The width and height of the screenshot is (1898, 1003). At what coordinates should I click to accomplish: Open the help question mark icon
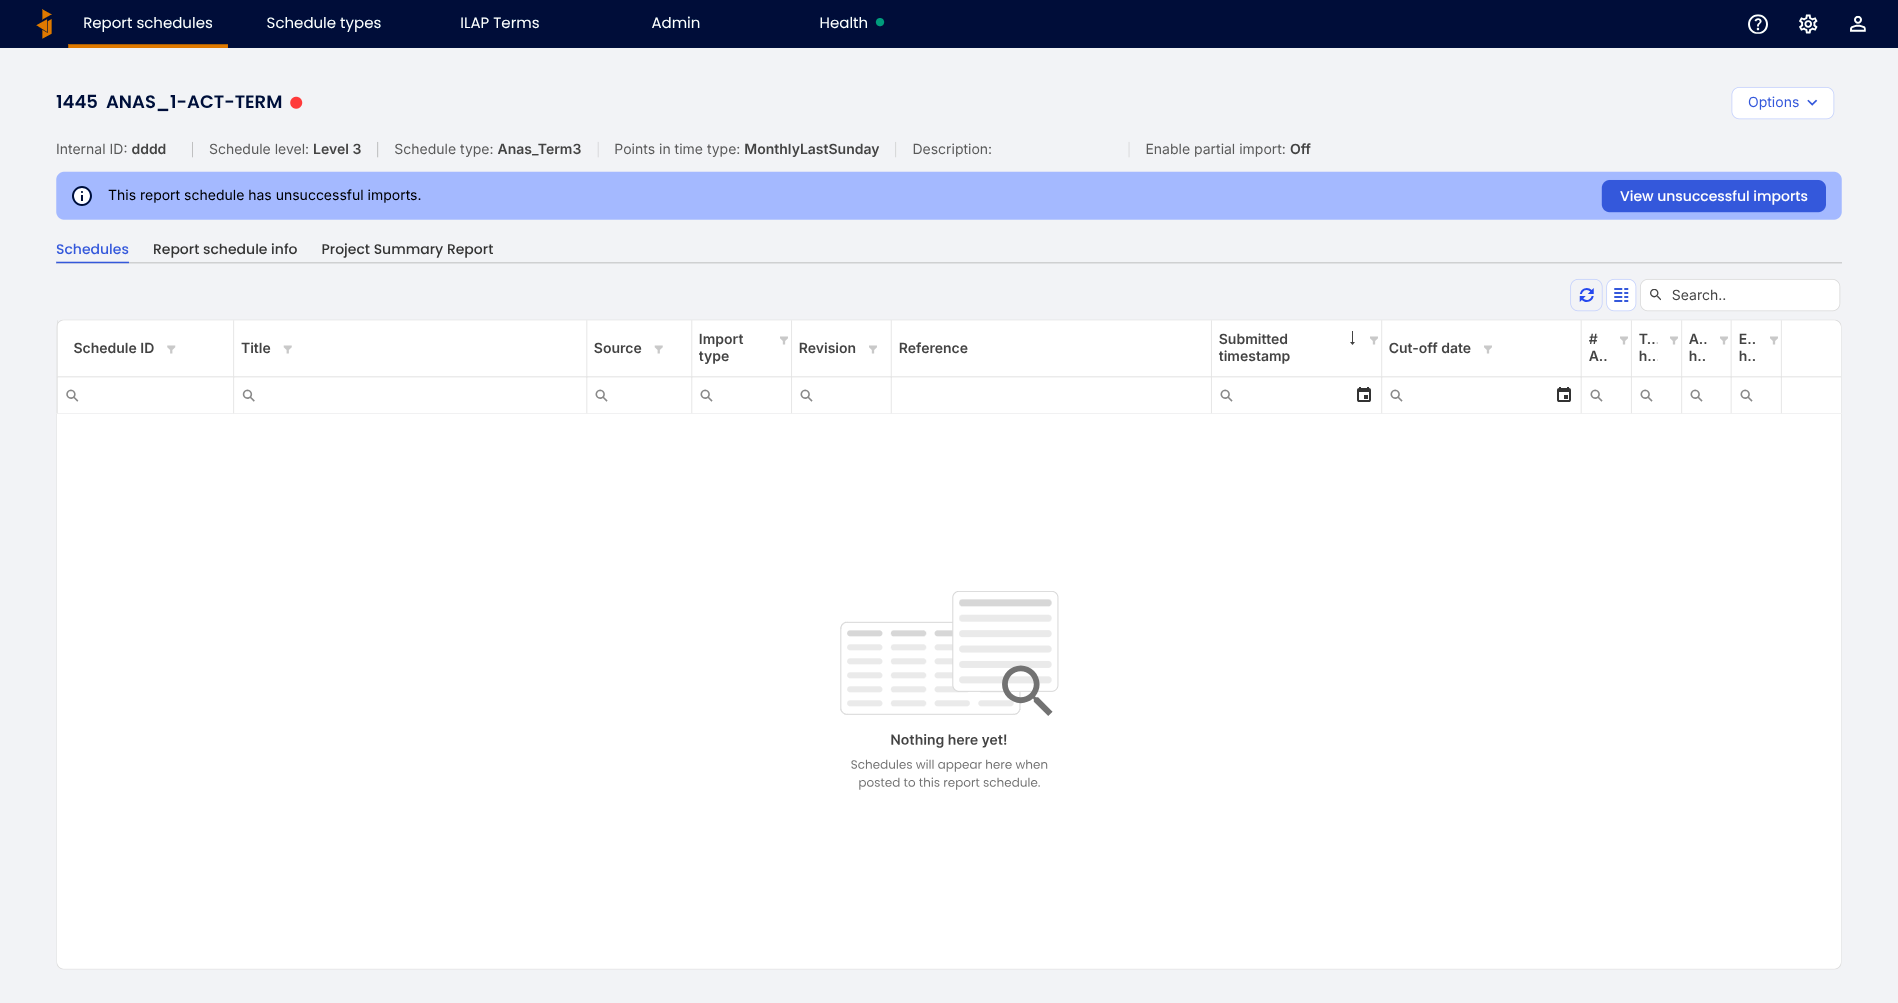[1758, 24]
